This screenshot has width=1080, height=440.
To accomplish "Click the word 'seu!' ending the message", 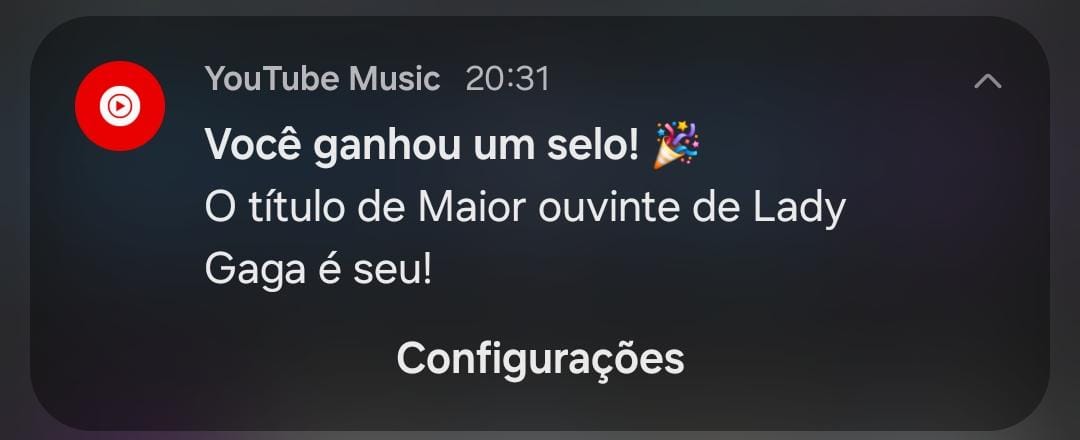I will click(393, 271).
